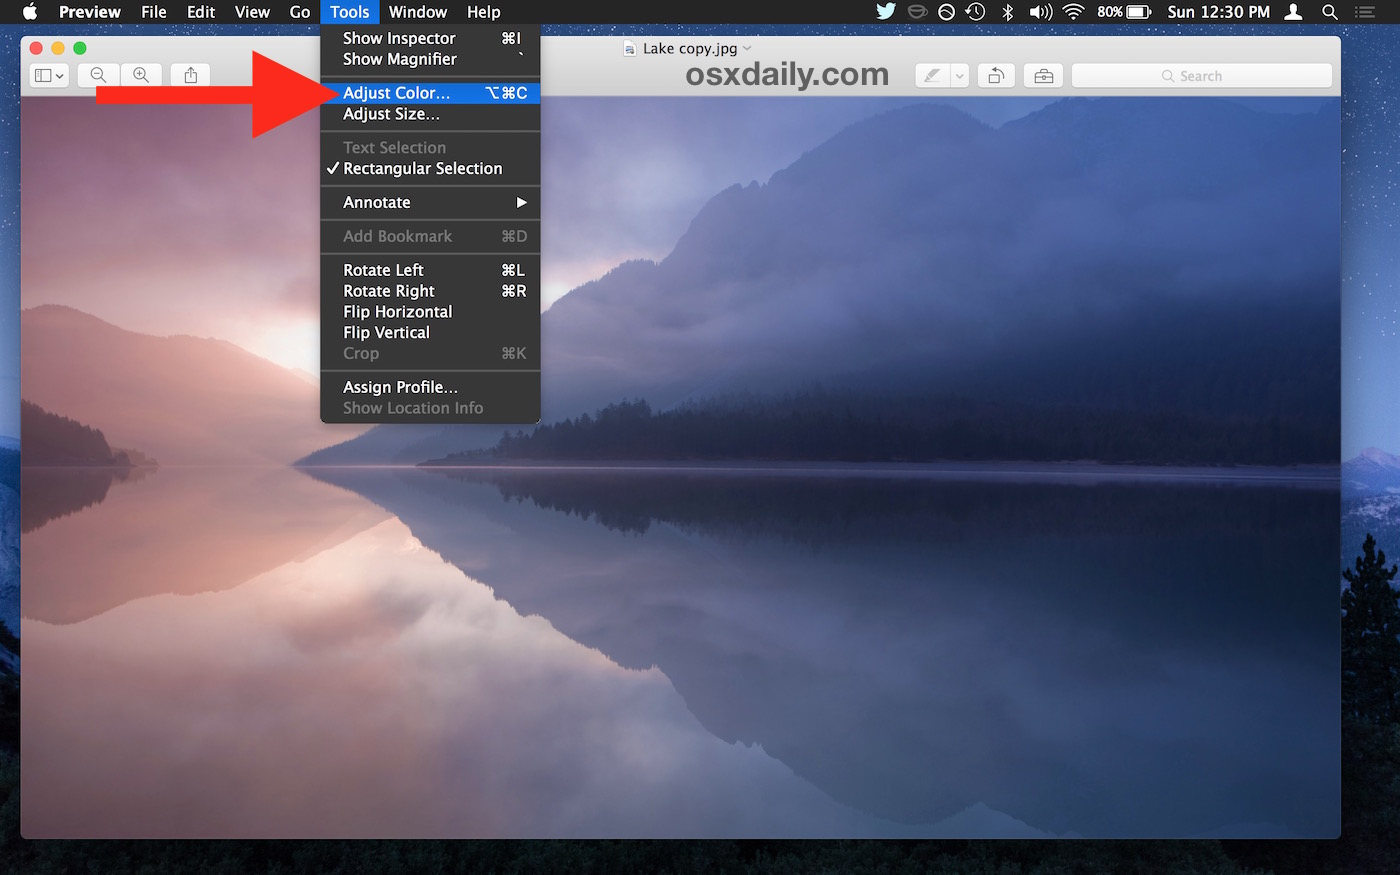Click the circular menu bar icon beside Time Machine

pos(946,12)
